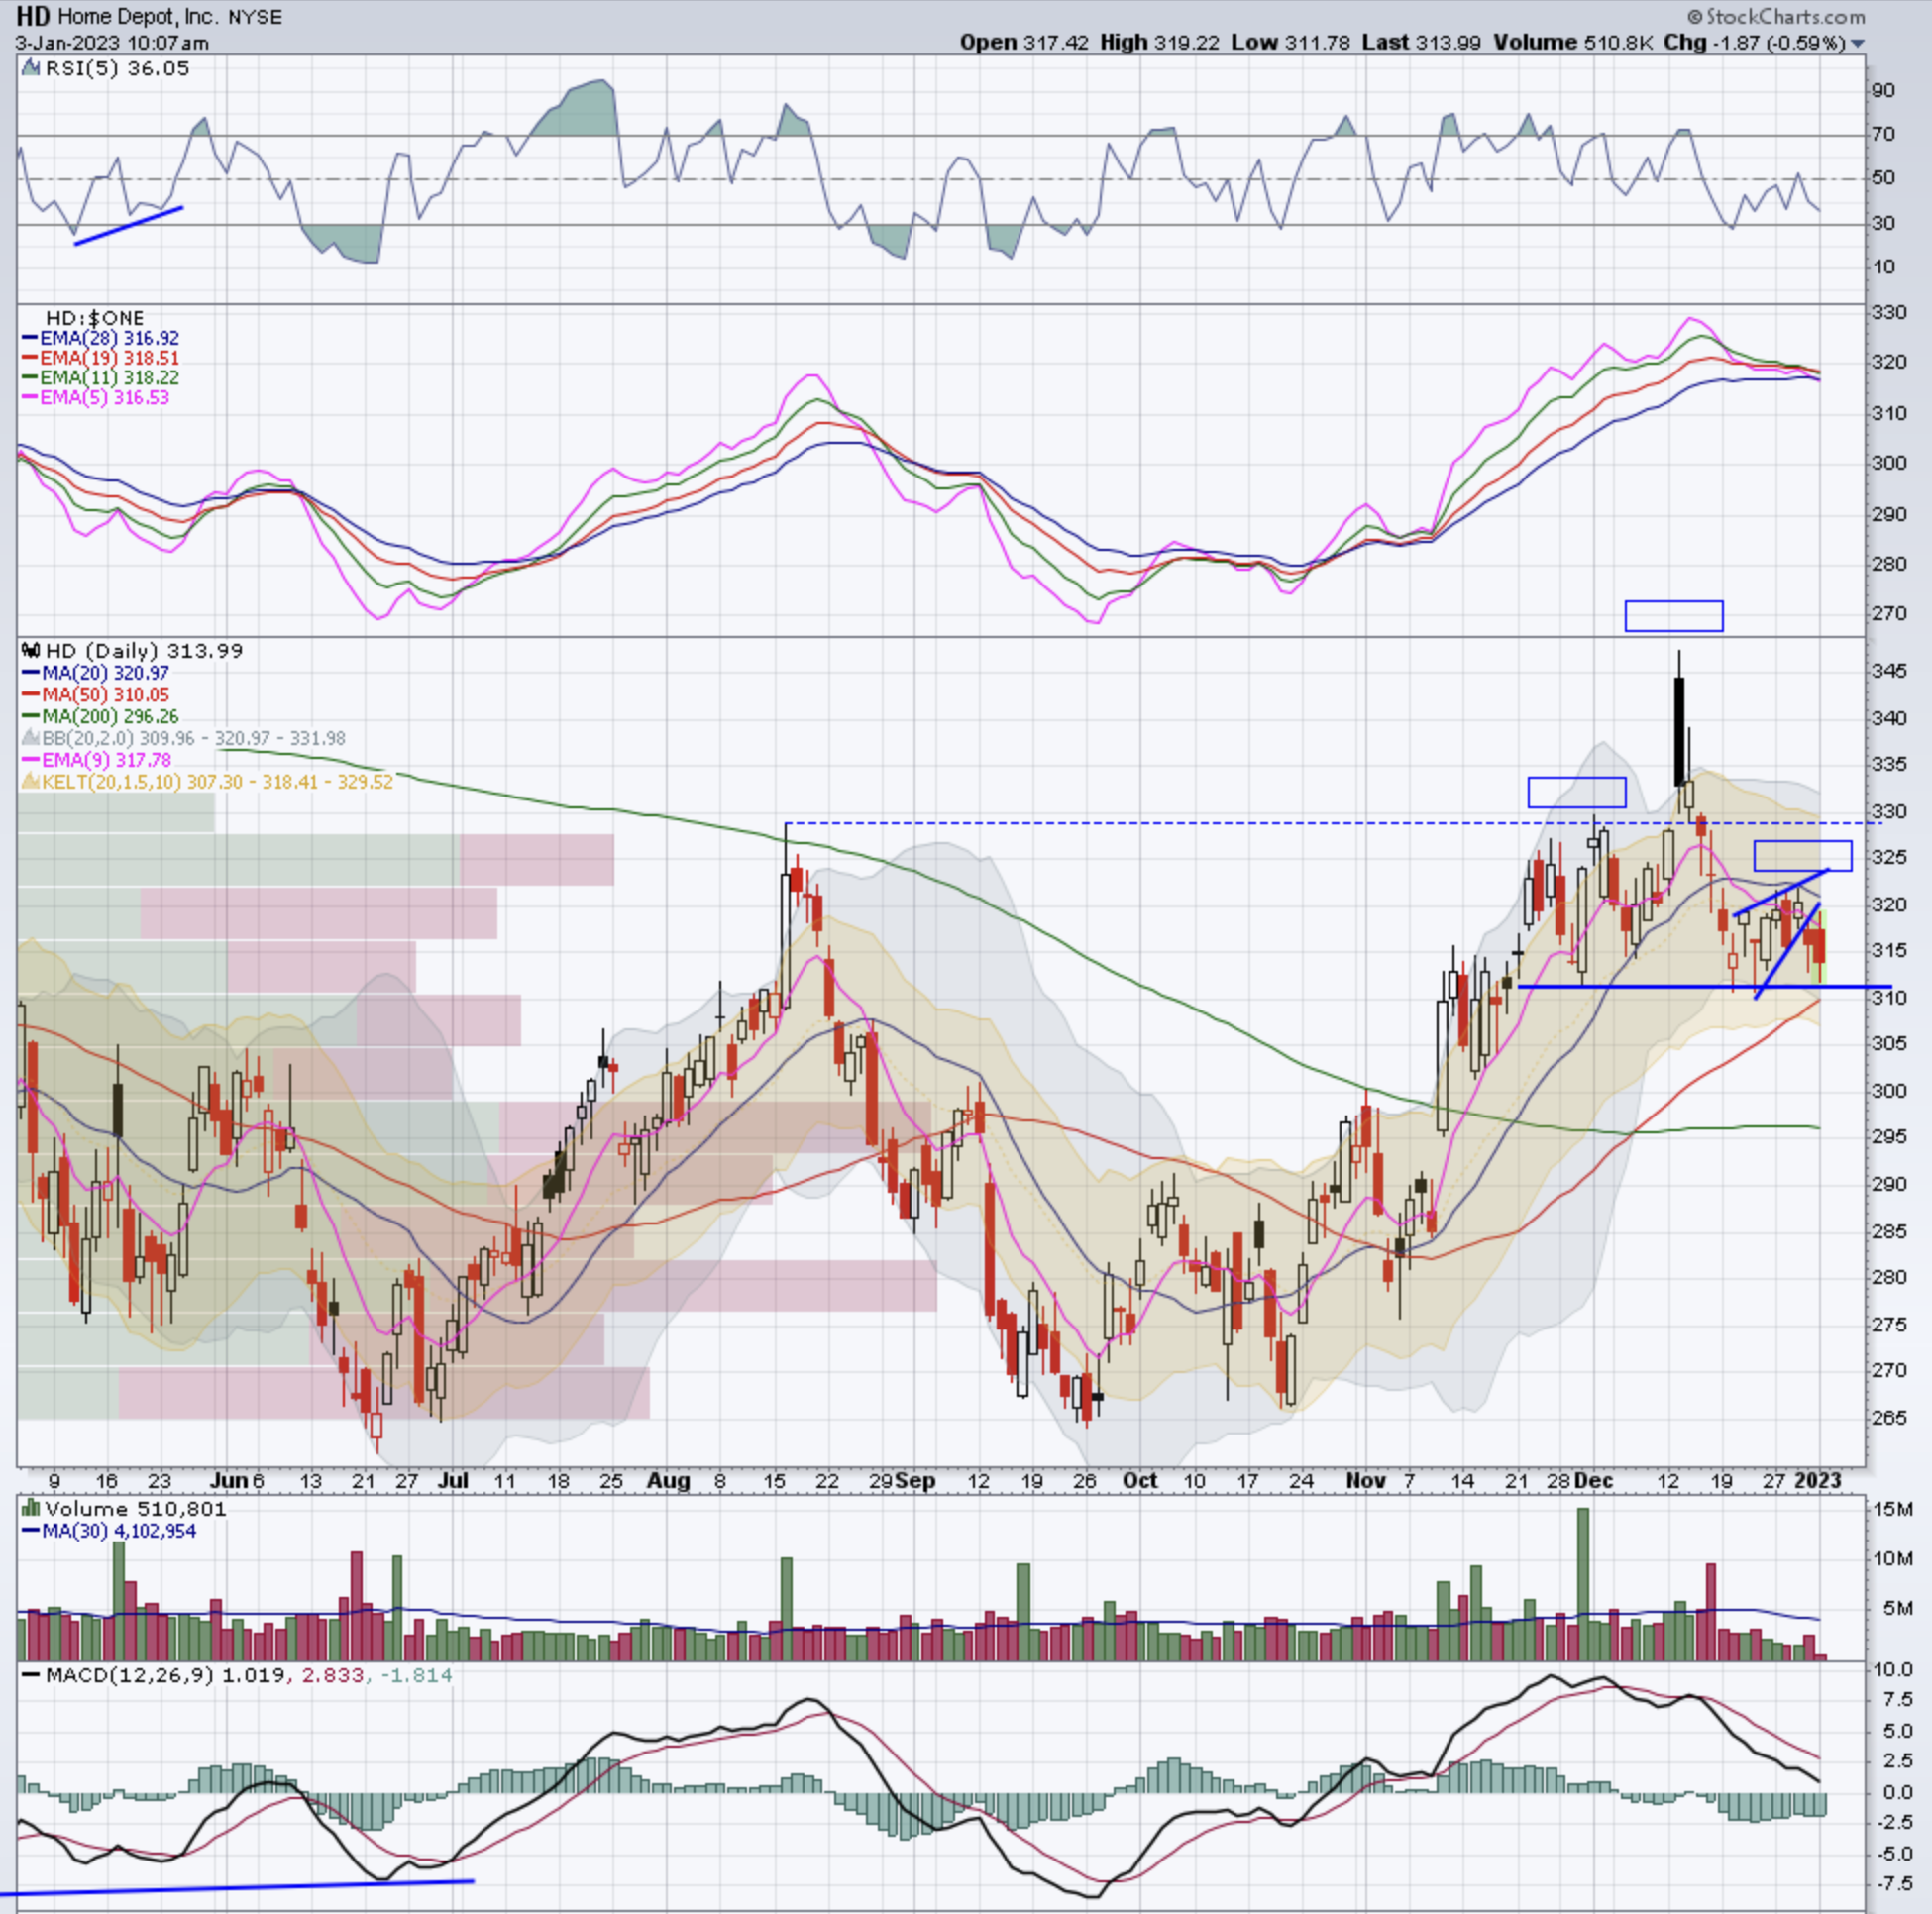
Task: Open the dropdown arrow next to Chg value
Action: point(1857,43)
